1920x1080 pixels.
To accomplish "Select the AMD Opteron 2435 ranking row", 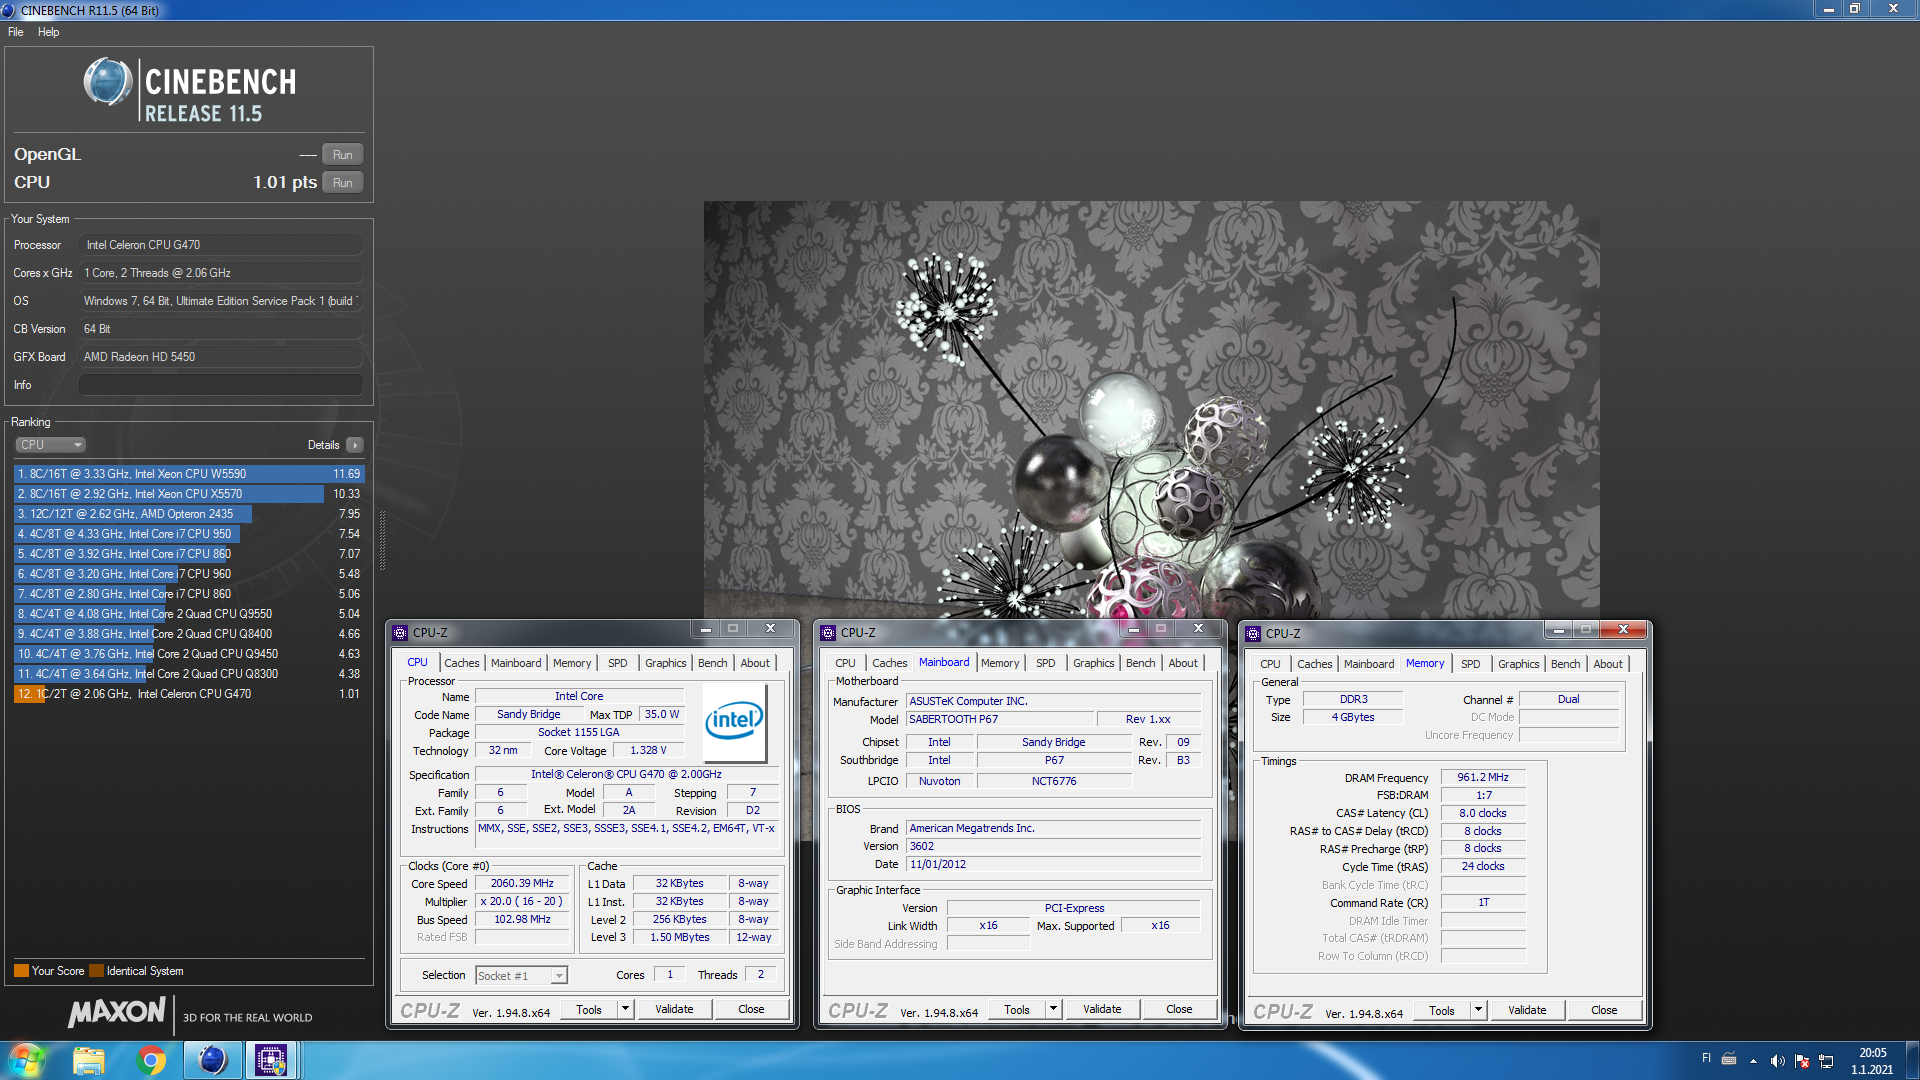I will pyautogui.click(x=189, y=514).
